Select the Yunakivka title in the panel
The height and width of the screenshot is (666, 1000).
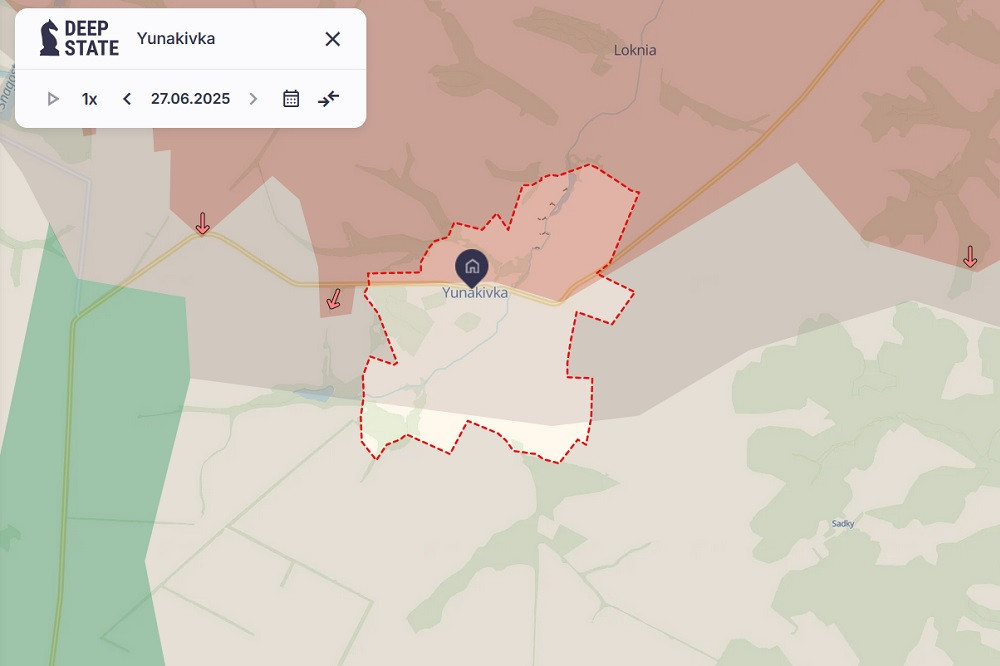176,39
